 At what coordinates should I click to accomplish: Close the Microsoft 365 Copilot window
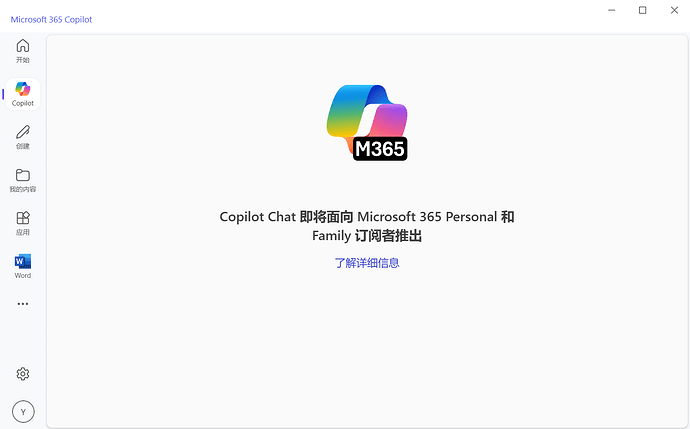coord(674,10)
